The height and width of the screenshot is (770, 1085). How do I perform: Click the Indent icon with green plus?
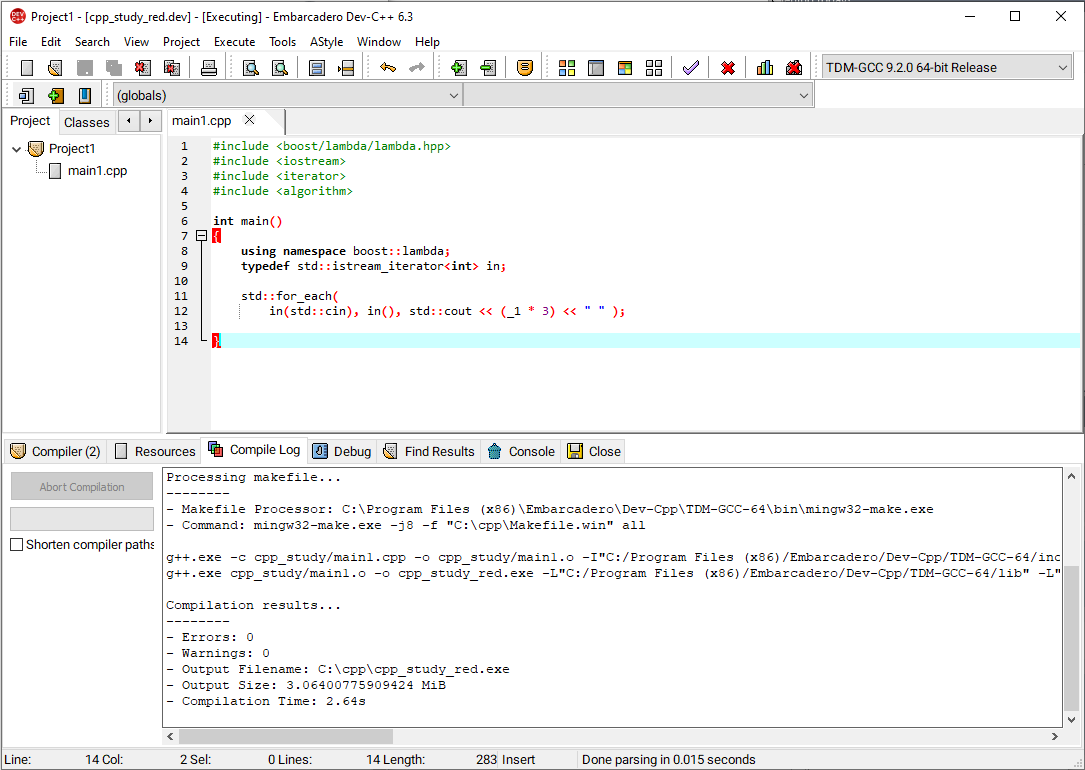(458, 68)
